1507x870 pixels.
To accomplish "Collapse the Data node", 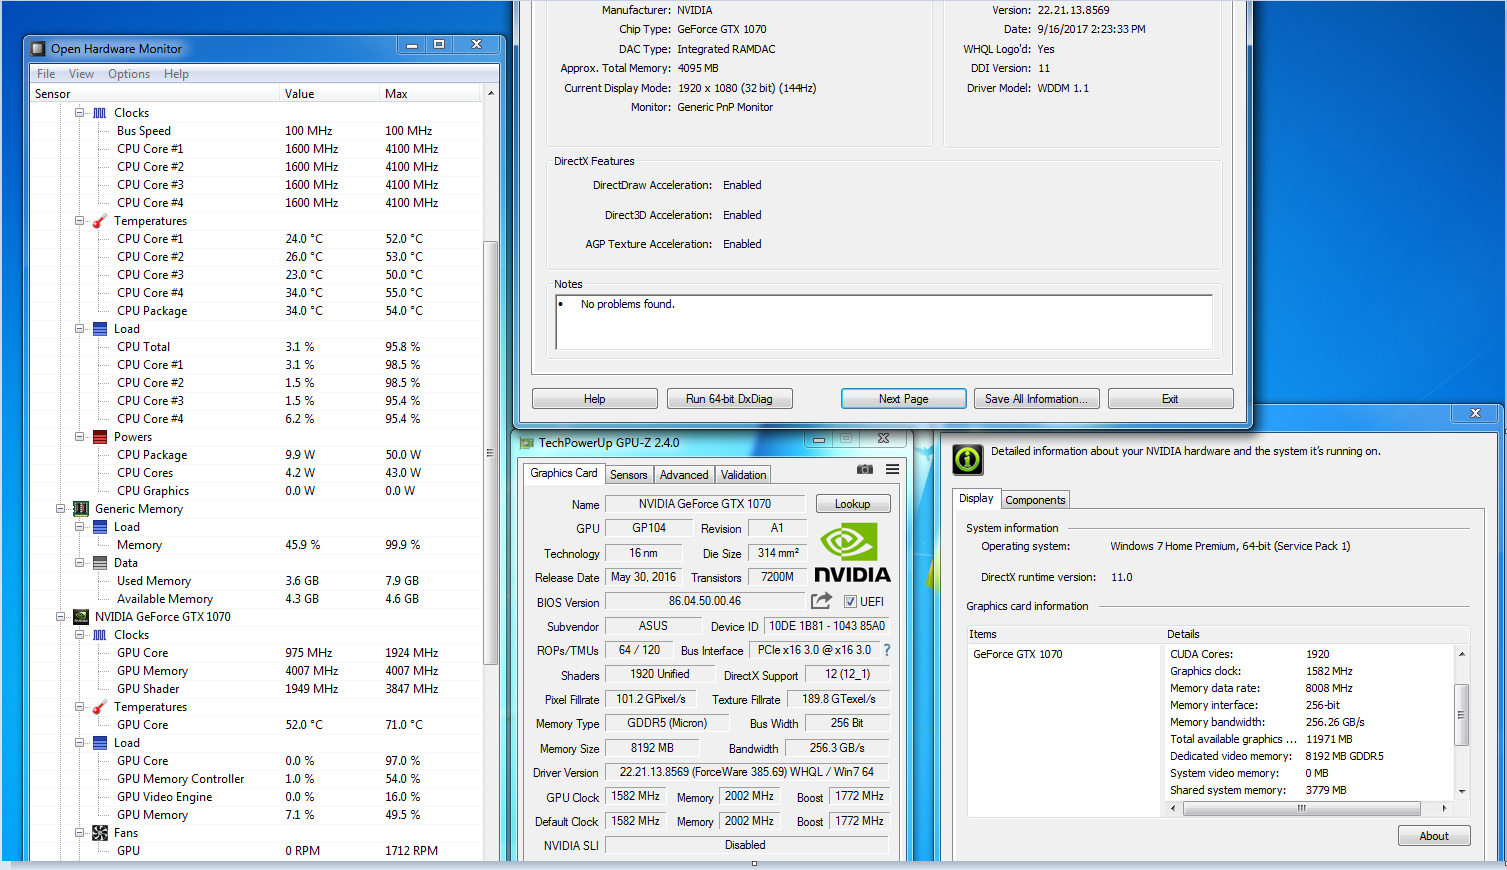I will click(x=79, y=563).
